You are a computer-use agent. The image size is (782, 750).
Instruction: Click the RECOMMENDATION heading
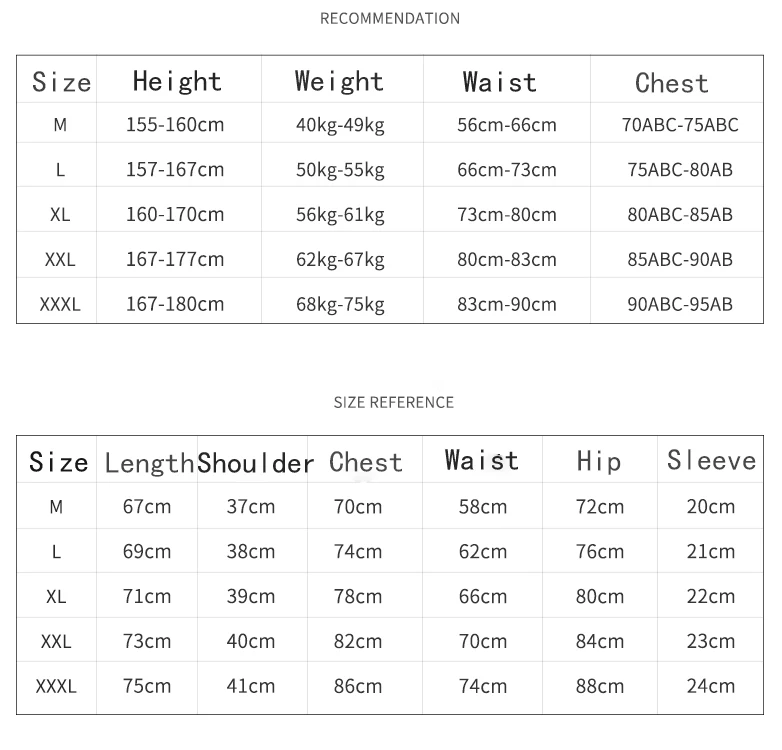pyautogui.click(x=390, y=18)
